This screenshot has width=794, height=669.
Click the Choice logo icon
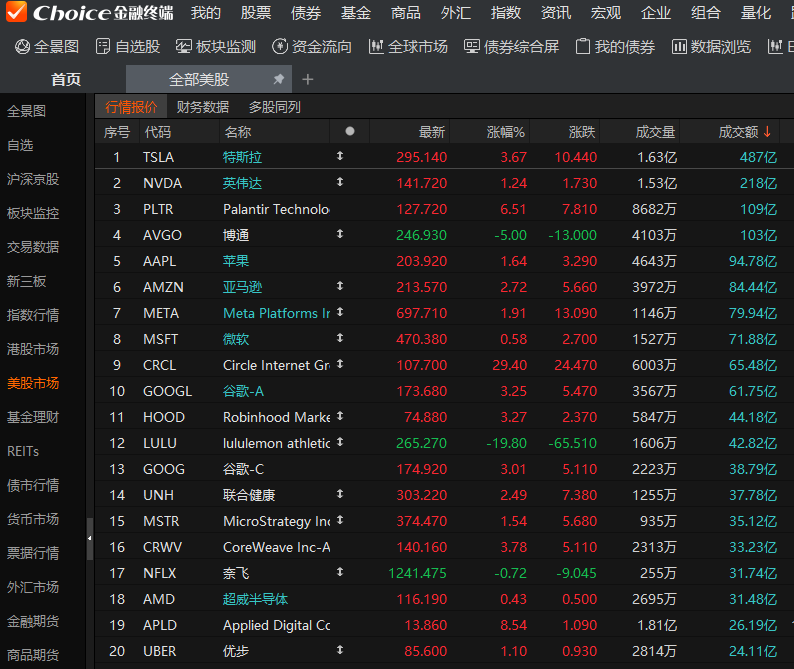[16, 12]
